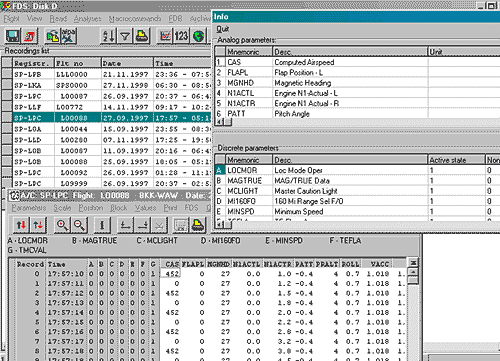Click the colored documents icon in main toolbar
500x361 pixels.
point(52,36)
